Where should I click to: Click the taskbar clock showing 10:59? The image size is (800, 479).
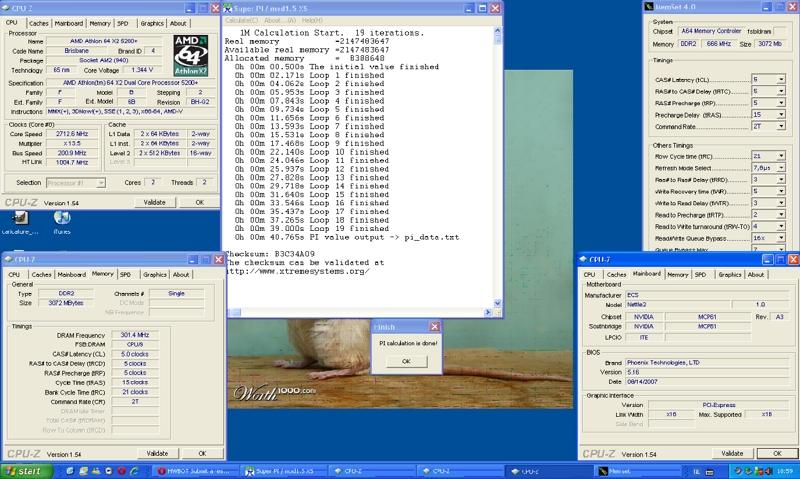[784, 472]
